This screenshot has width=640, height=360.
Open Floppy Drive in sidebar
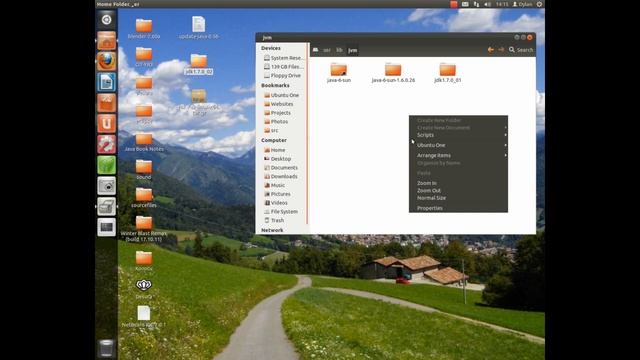pos(283,76)
